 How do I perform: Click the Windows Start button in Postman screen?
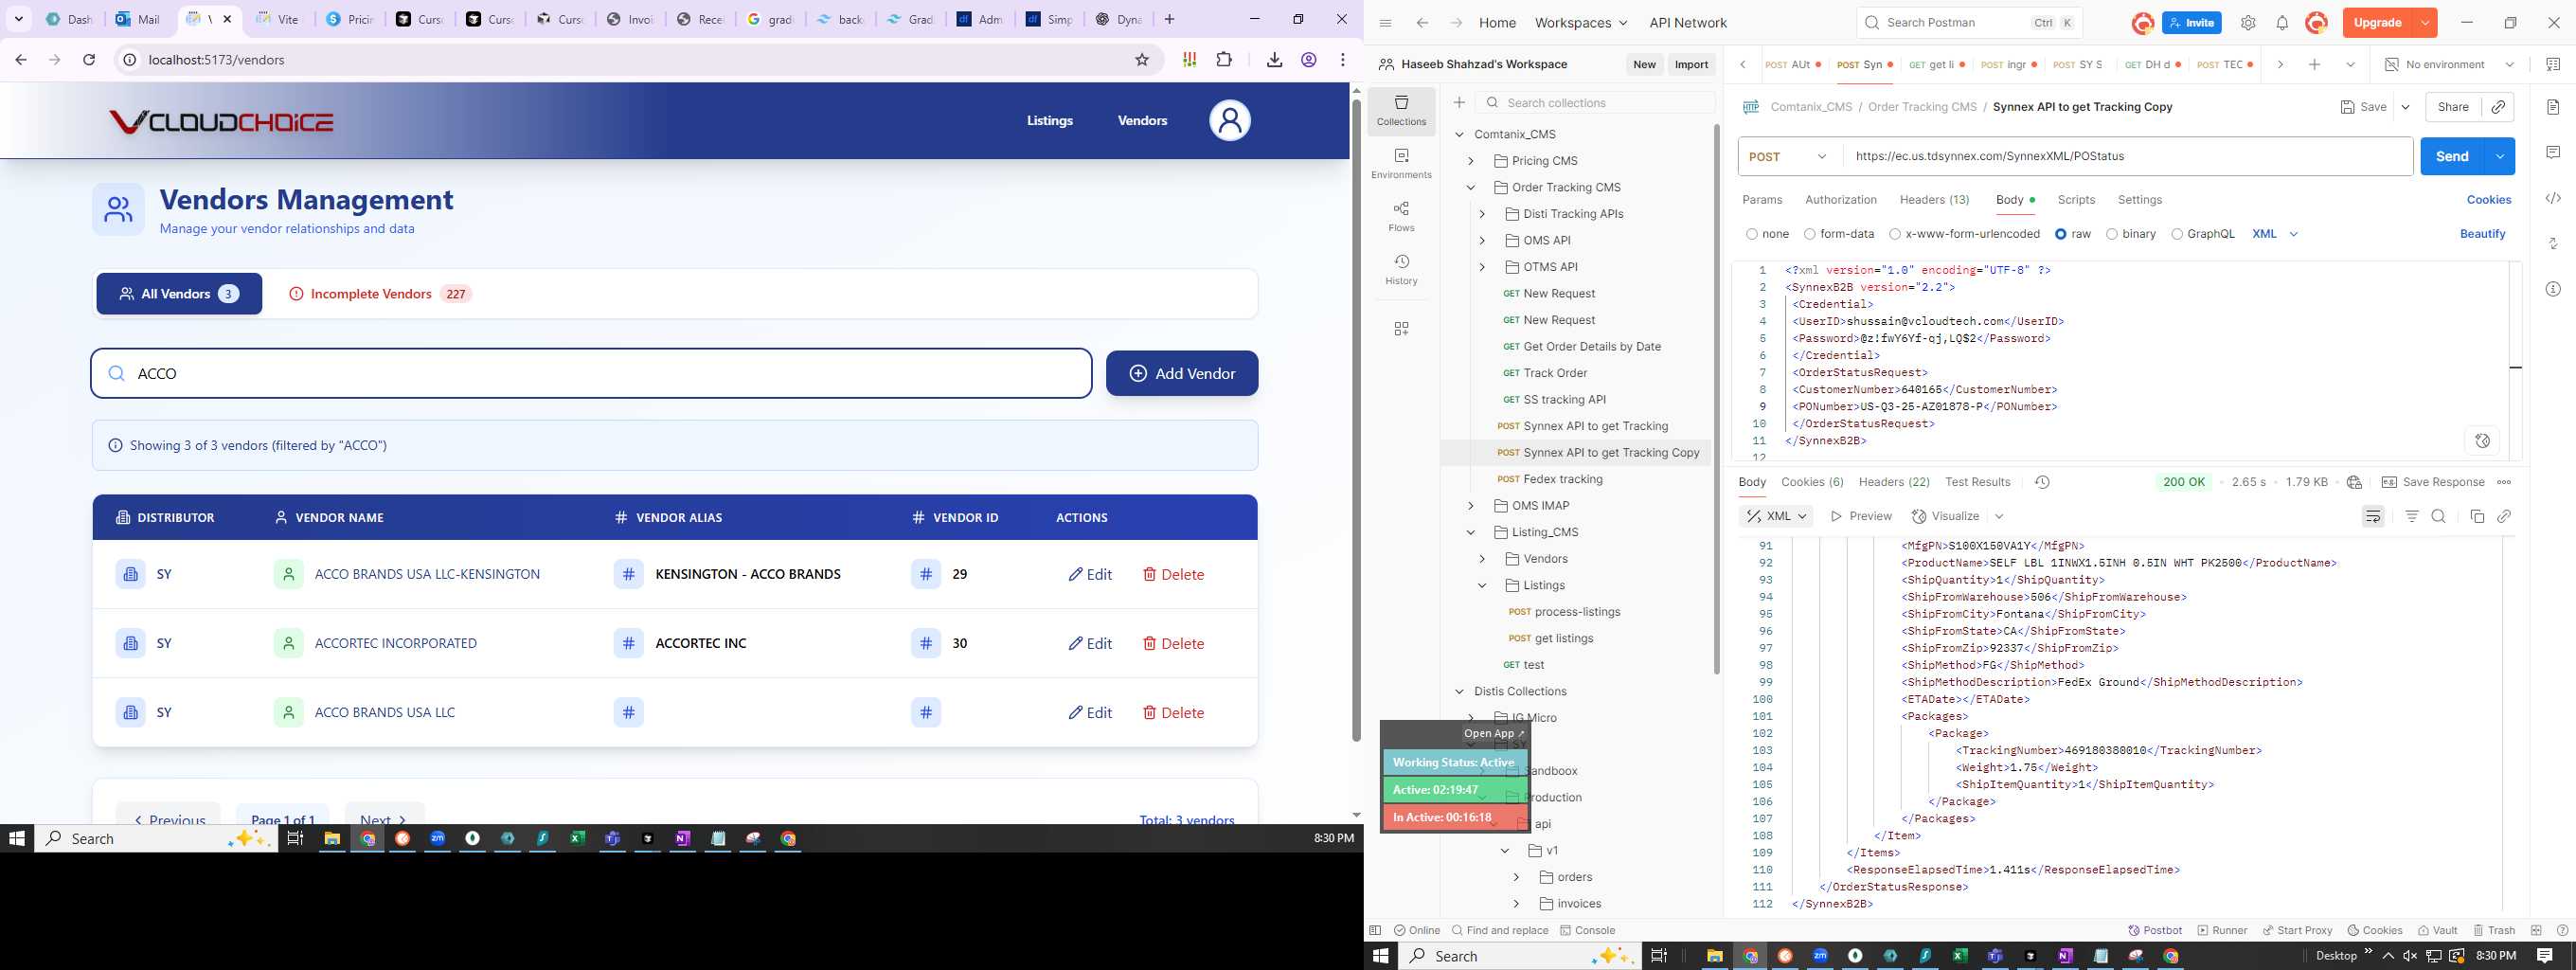[1381, 956]
